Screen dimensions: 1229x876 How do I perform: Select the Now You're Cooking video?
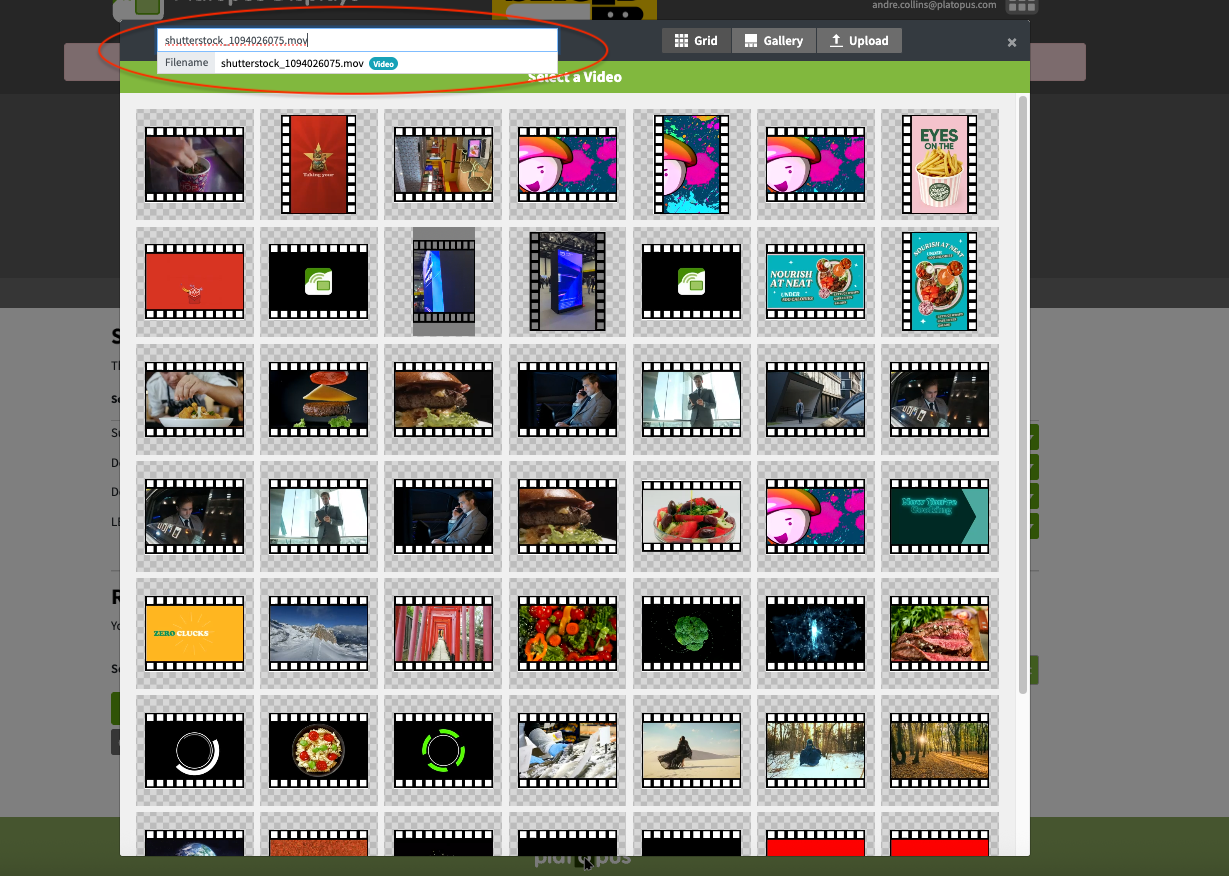click(x=939, y=518)
